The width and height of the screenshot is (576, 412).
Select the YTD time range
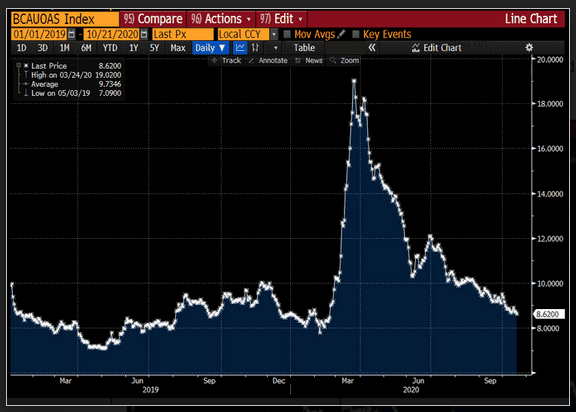coord(110,48)
